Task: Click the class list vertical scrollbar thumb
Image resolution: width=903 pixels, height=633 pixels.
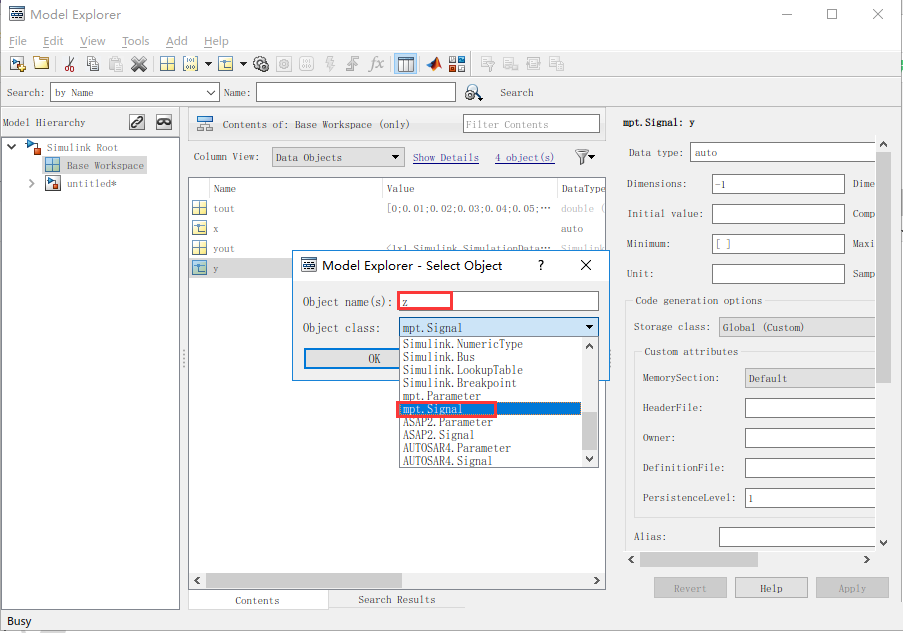Action: click(x=589, y=431)
